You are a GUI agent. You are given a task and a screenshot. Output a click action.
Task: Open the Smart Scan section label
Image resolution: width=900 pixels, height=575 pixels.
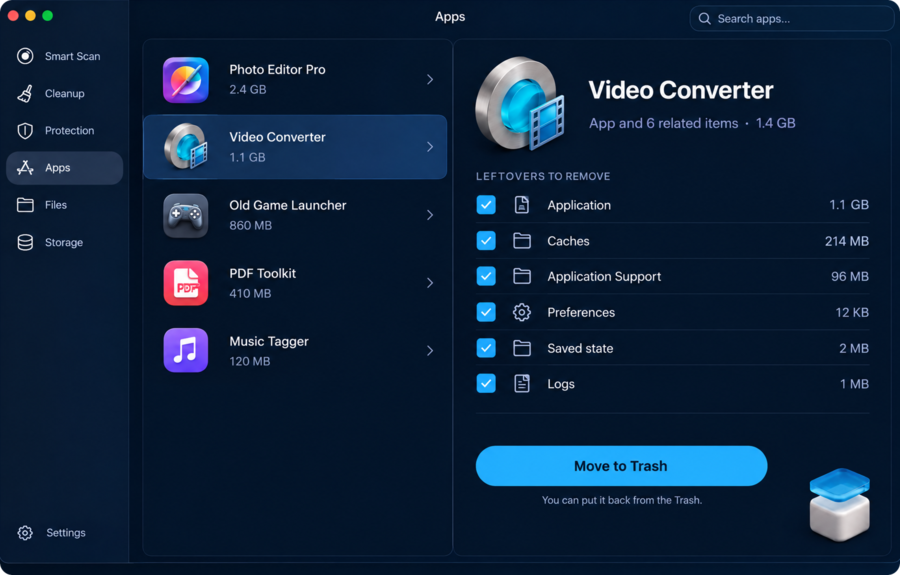(x=72, y=56)
